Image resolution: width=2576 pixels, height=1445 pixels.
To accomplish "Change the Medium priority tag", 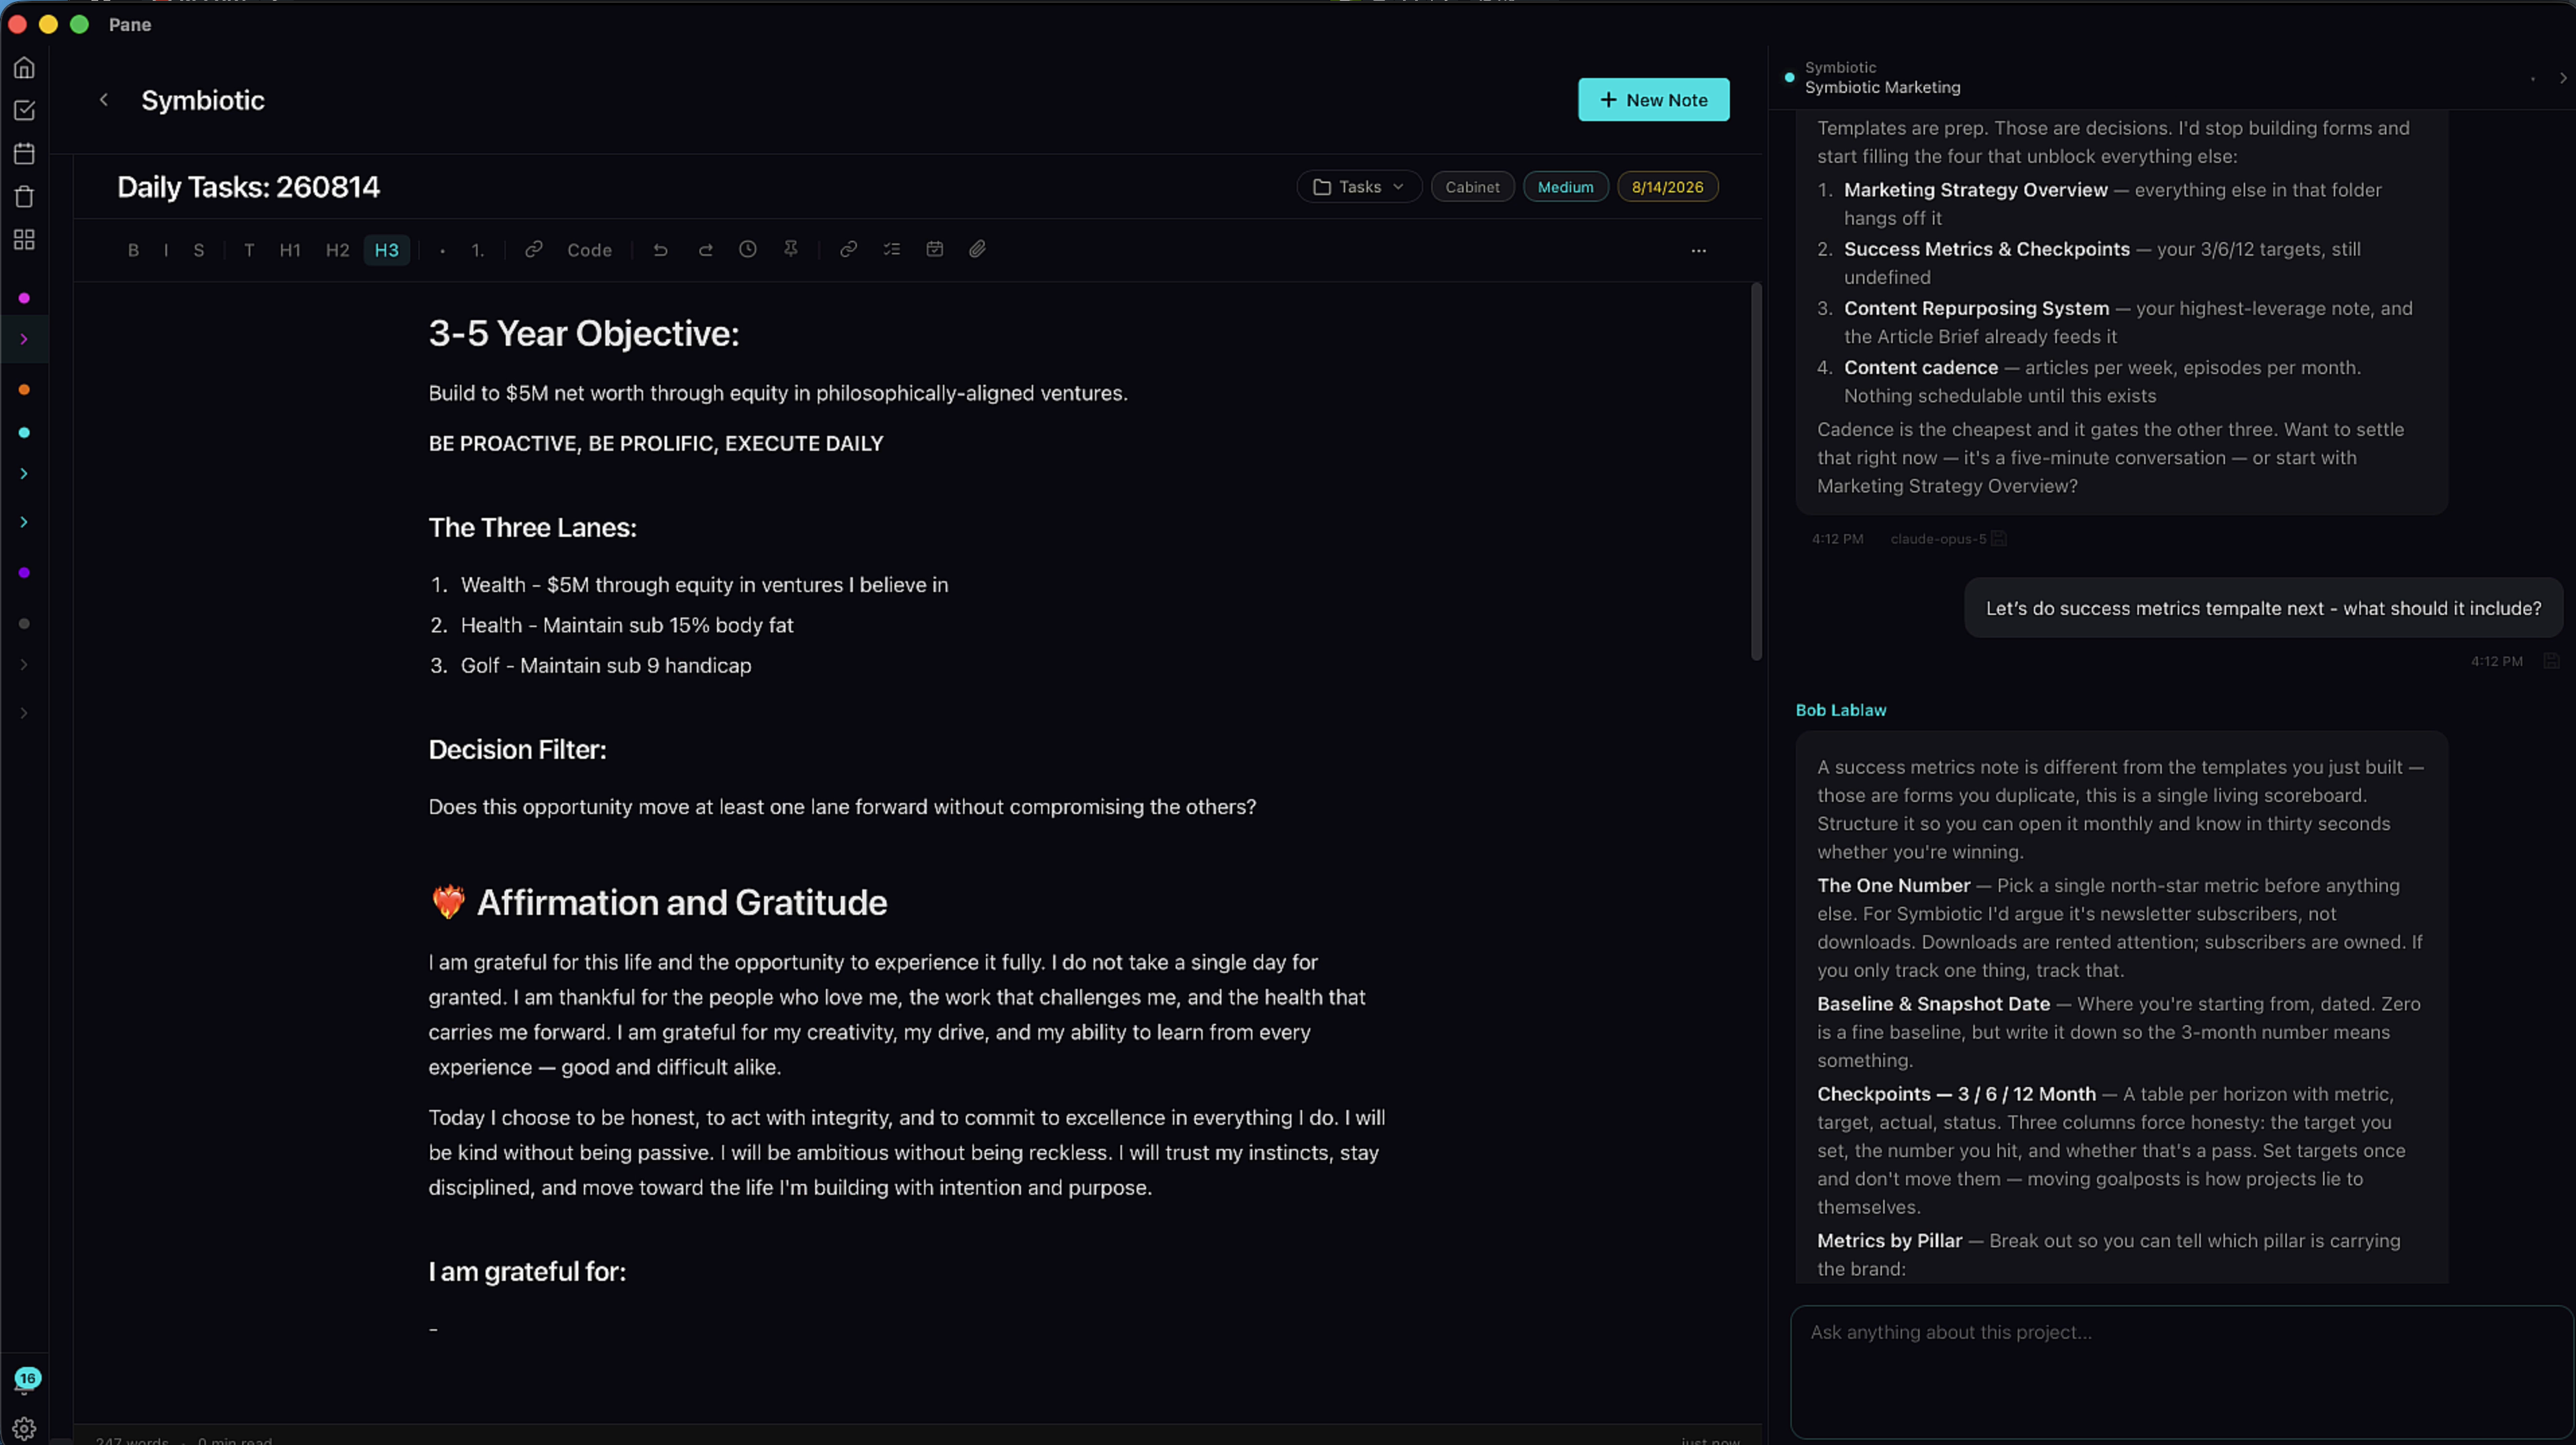I will click(1565, 187).
